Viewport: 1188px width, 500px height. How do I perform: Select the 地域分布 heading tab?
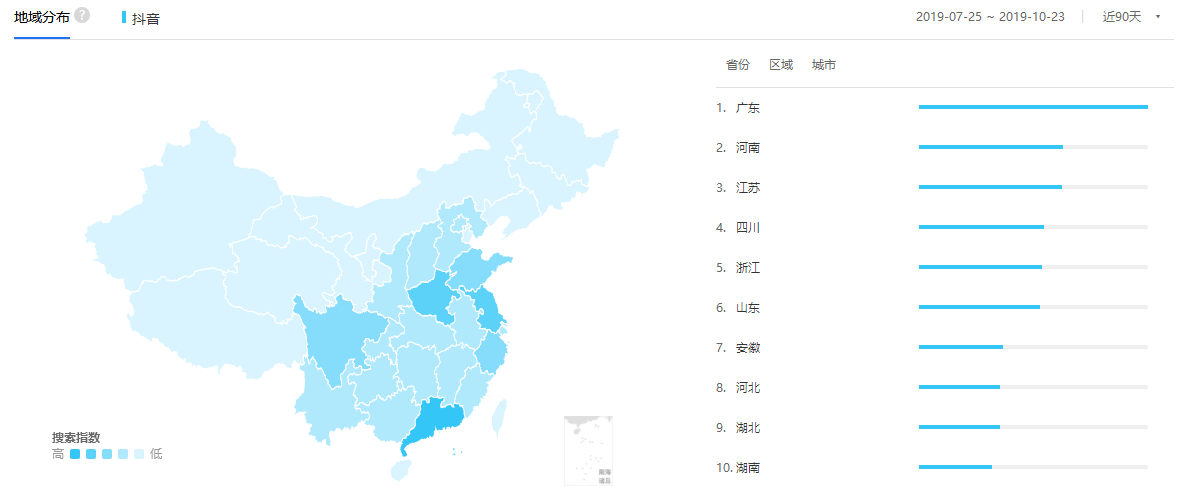pyautogui.click(x=42, y=16)
